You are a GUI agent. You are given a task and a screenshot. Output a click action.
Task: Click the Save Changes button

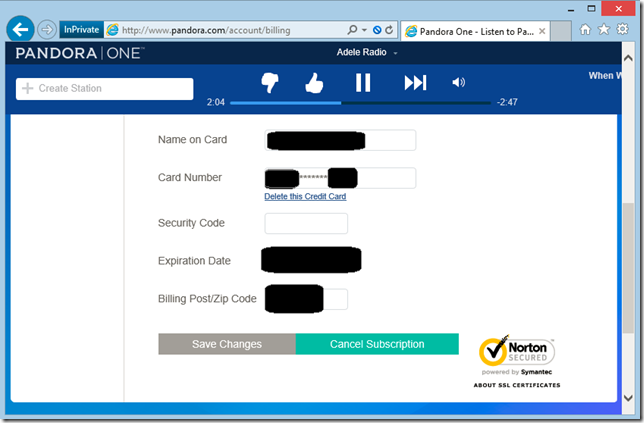[x=227, y=344]
